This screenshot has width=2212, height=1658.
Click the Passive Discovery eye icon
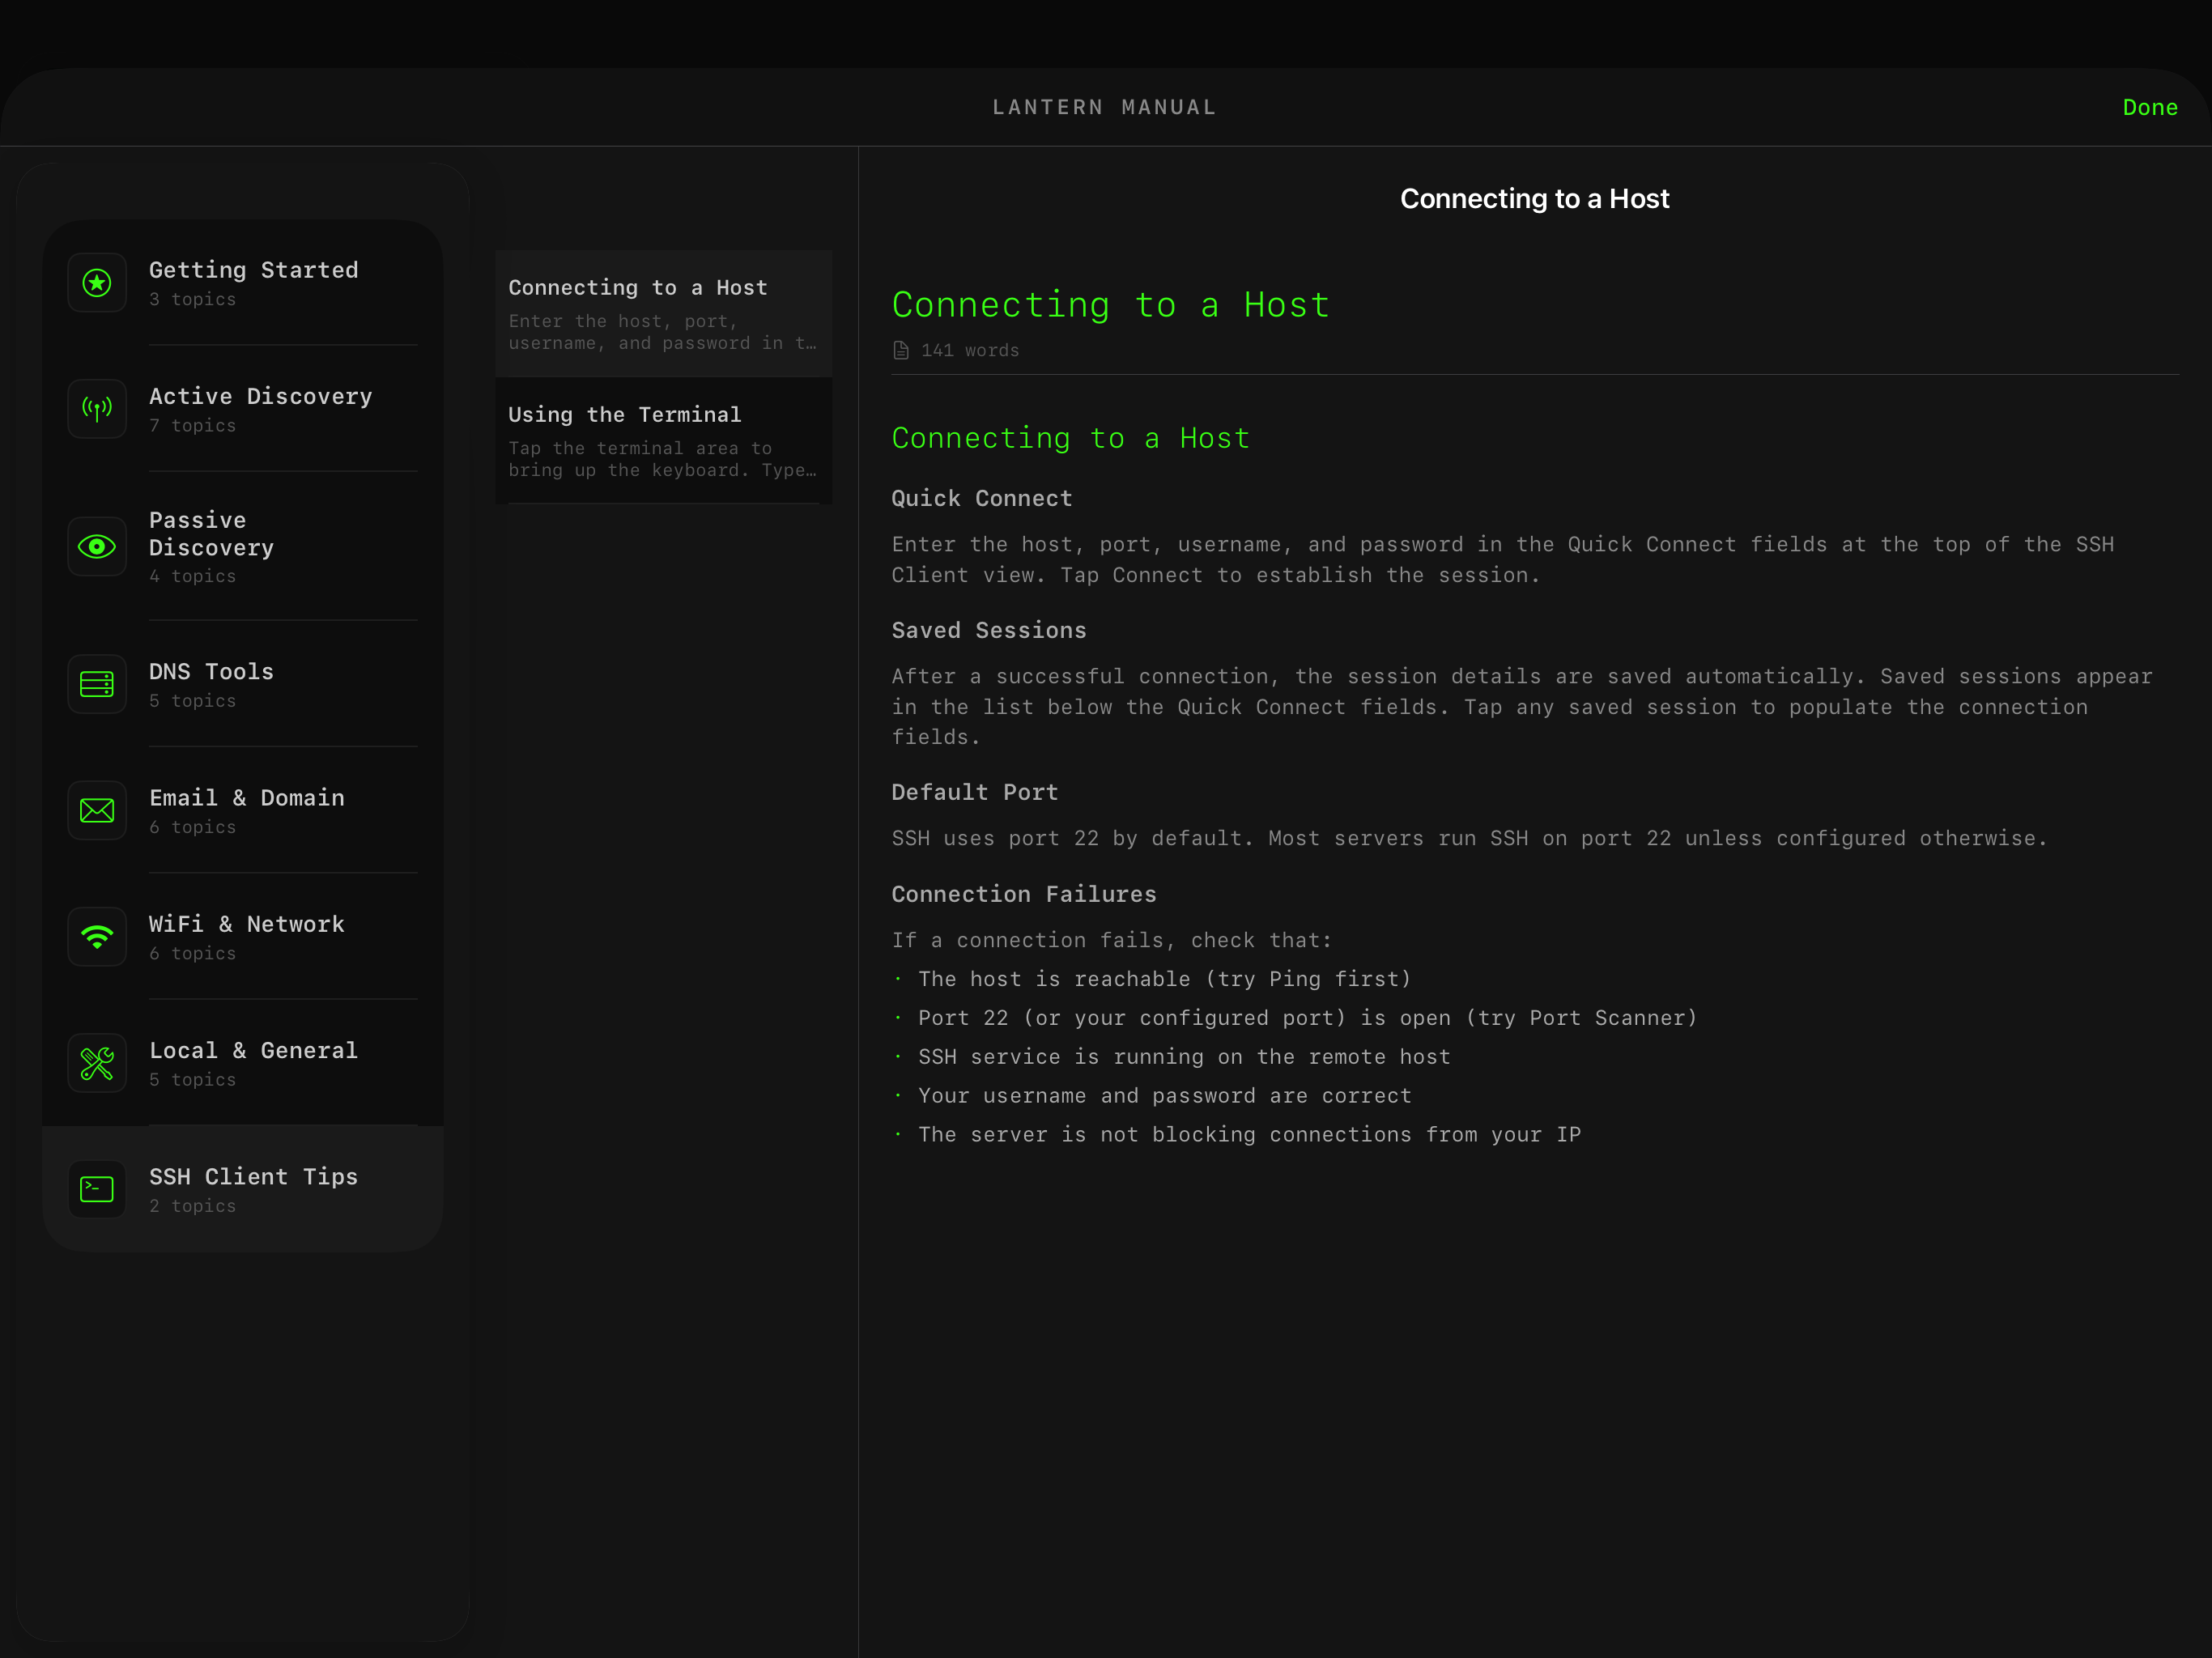point(97,546)
